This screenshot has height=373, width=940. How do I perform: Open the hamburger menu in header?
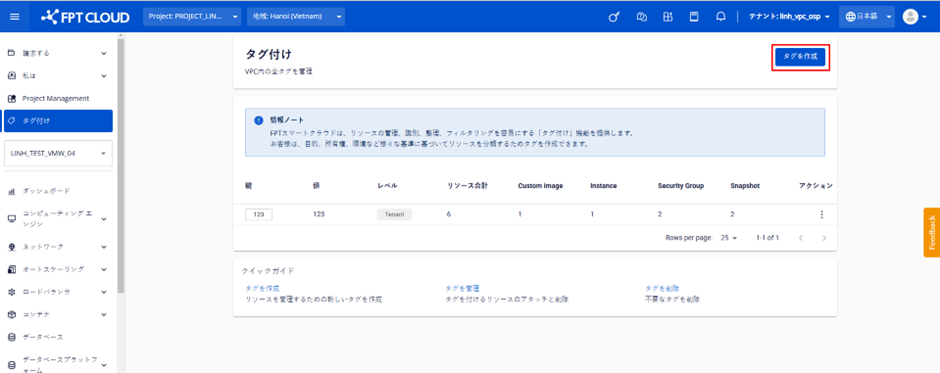point(15,17)
